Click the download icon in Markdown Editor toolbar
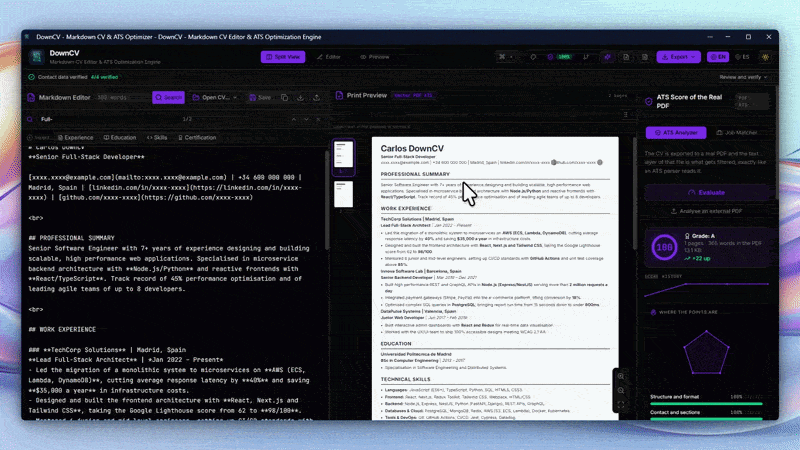800x450 pixels. click(x=301, y=97)
